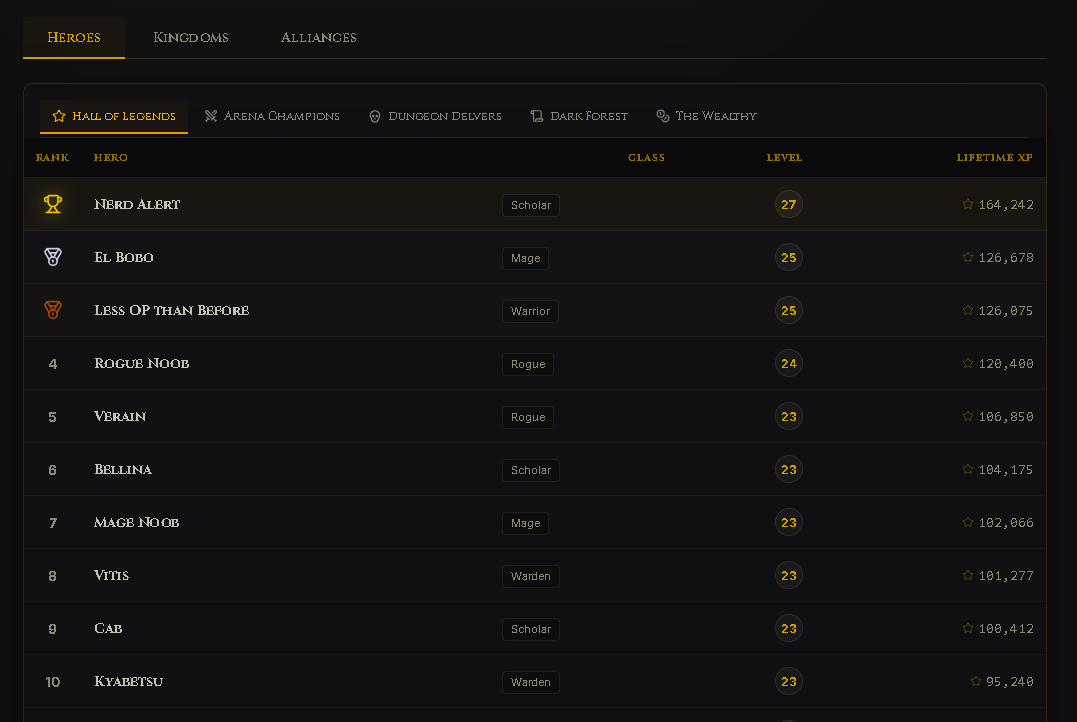Image resolution: width=1077 pixels, height=722 pixels.
Task: Click the Class column header
Action: pos(646,157)
